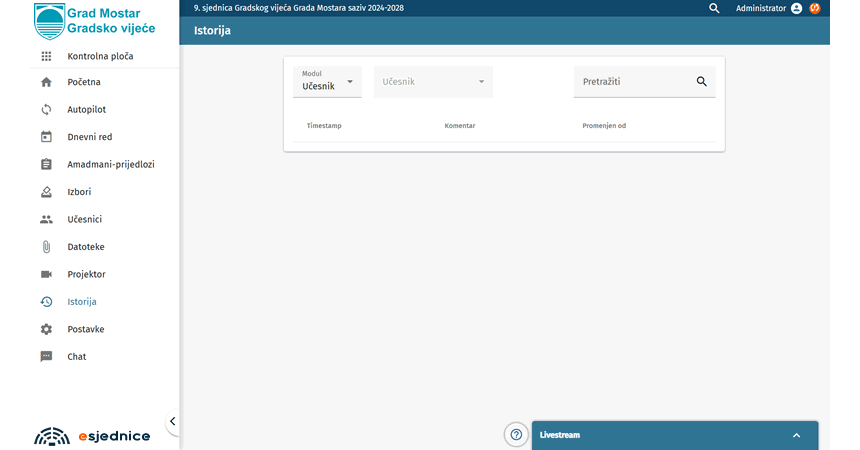Click the search magnifier icon in top bar

click(714, 8)
